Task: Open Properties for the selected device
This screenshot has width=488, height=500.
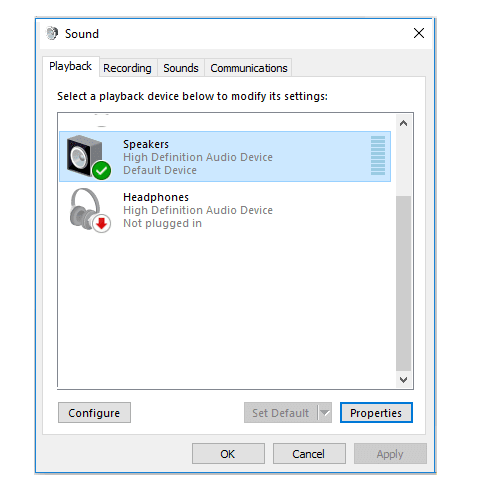Action: [376, 413]
